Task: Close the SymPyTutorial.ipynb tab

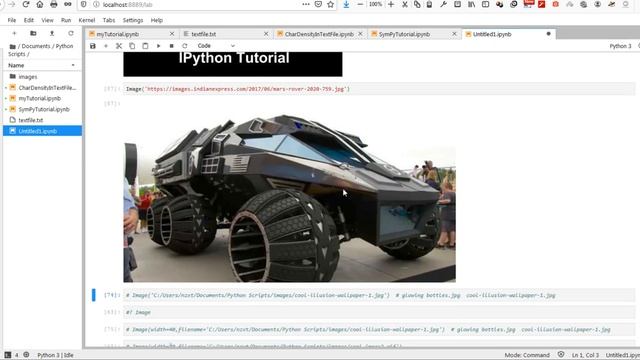Action: (454, 34)
